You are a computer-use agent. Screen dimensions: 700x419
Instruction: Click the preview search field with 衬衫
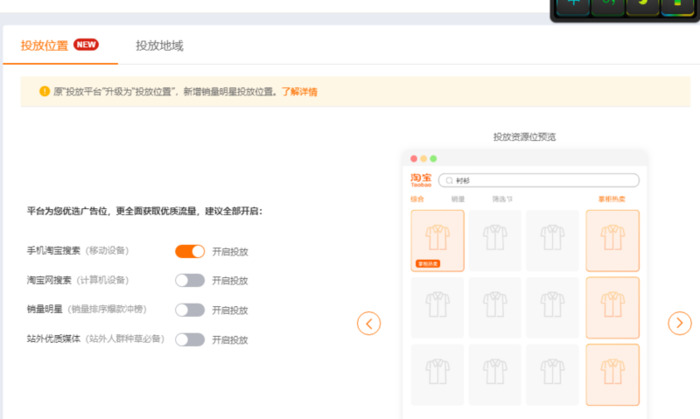point(540,181)
